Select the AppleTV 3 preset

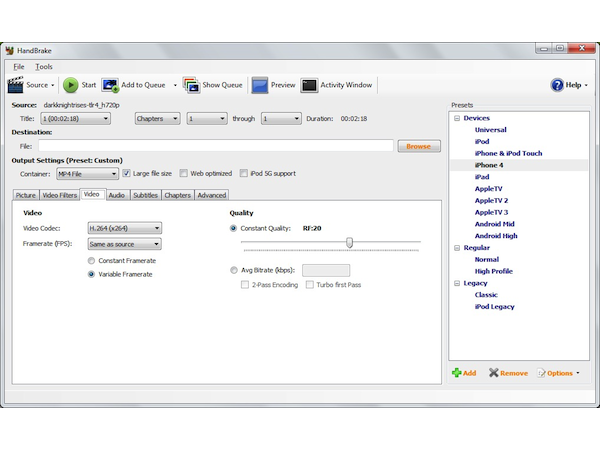pyautogui.click(x=491, y=212)
